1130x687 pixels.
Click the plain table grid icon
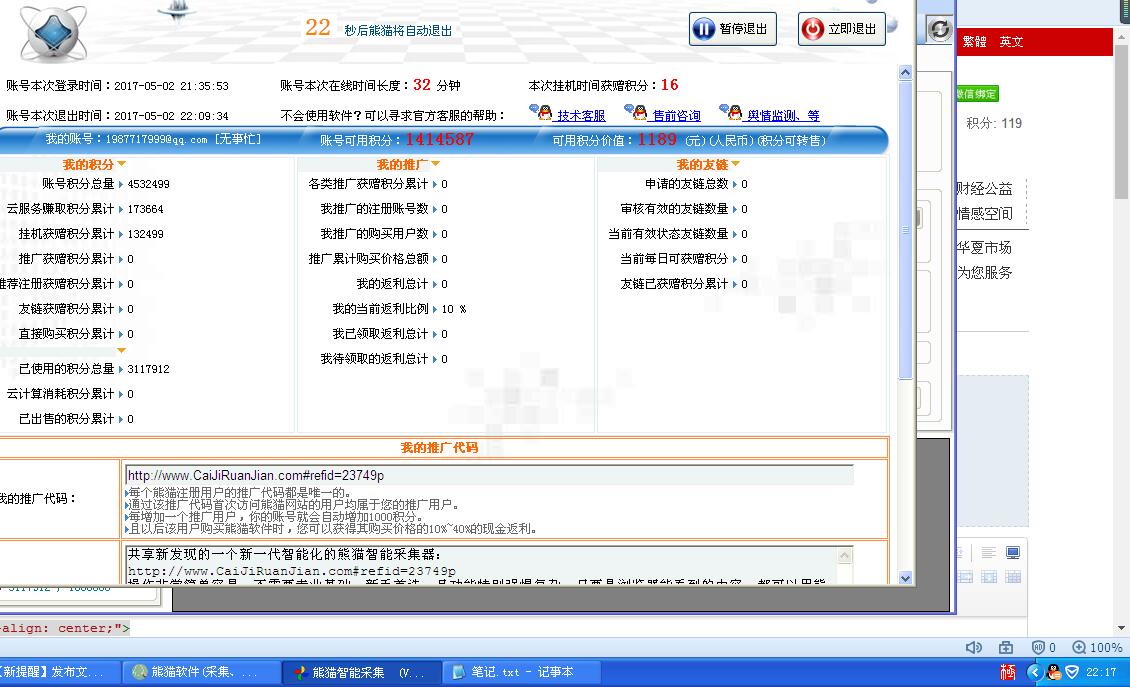click(x=1013, y=577)
